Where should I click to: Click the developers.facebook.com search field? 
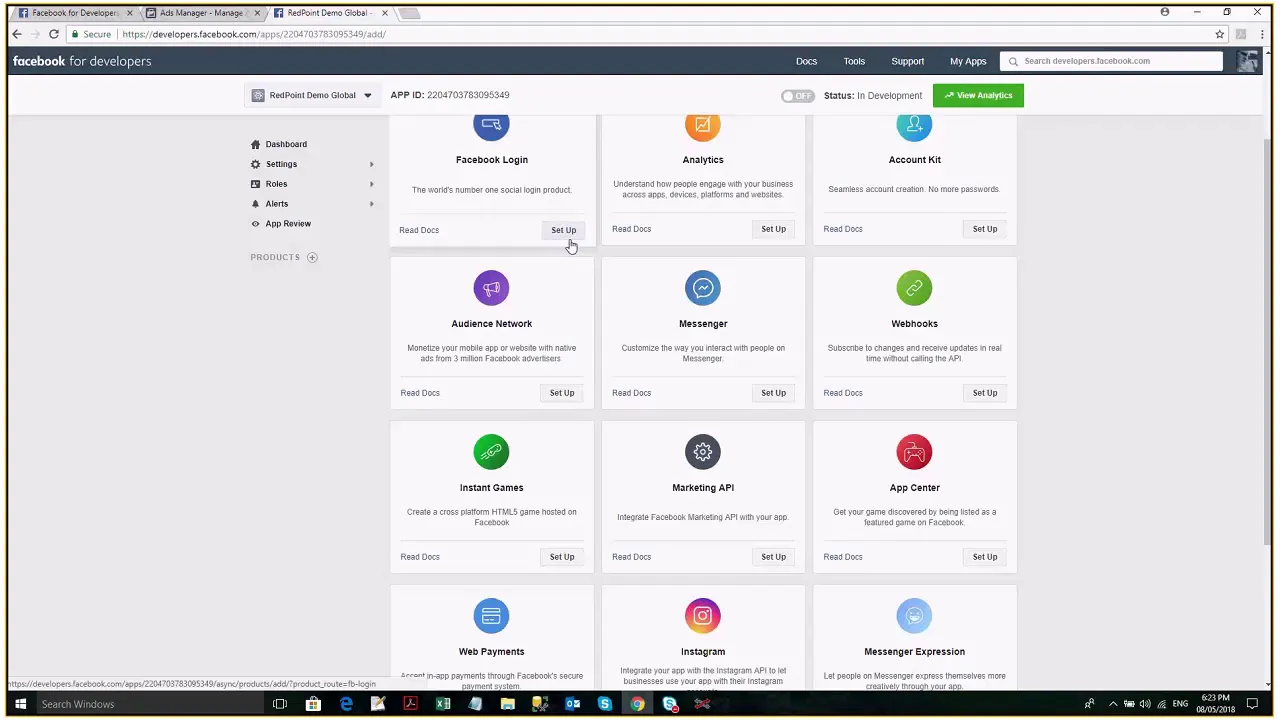(1112, 61)
